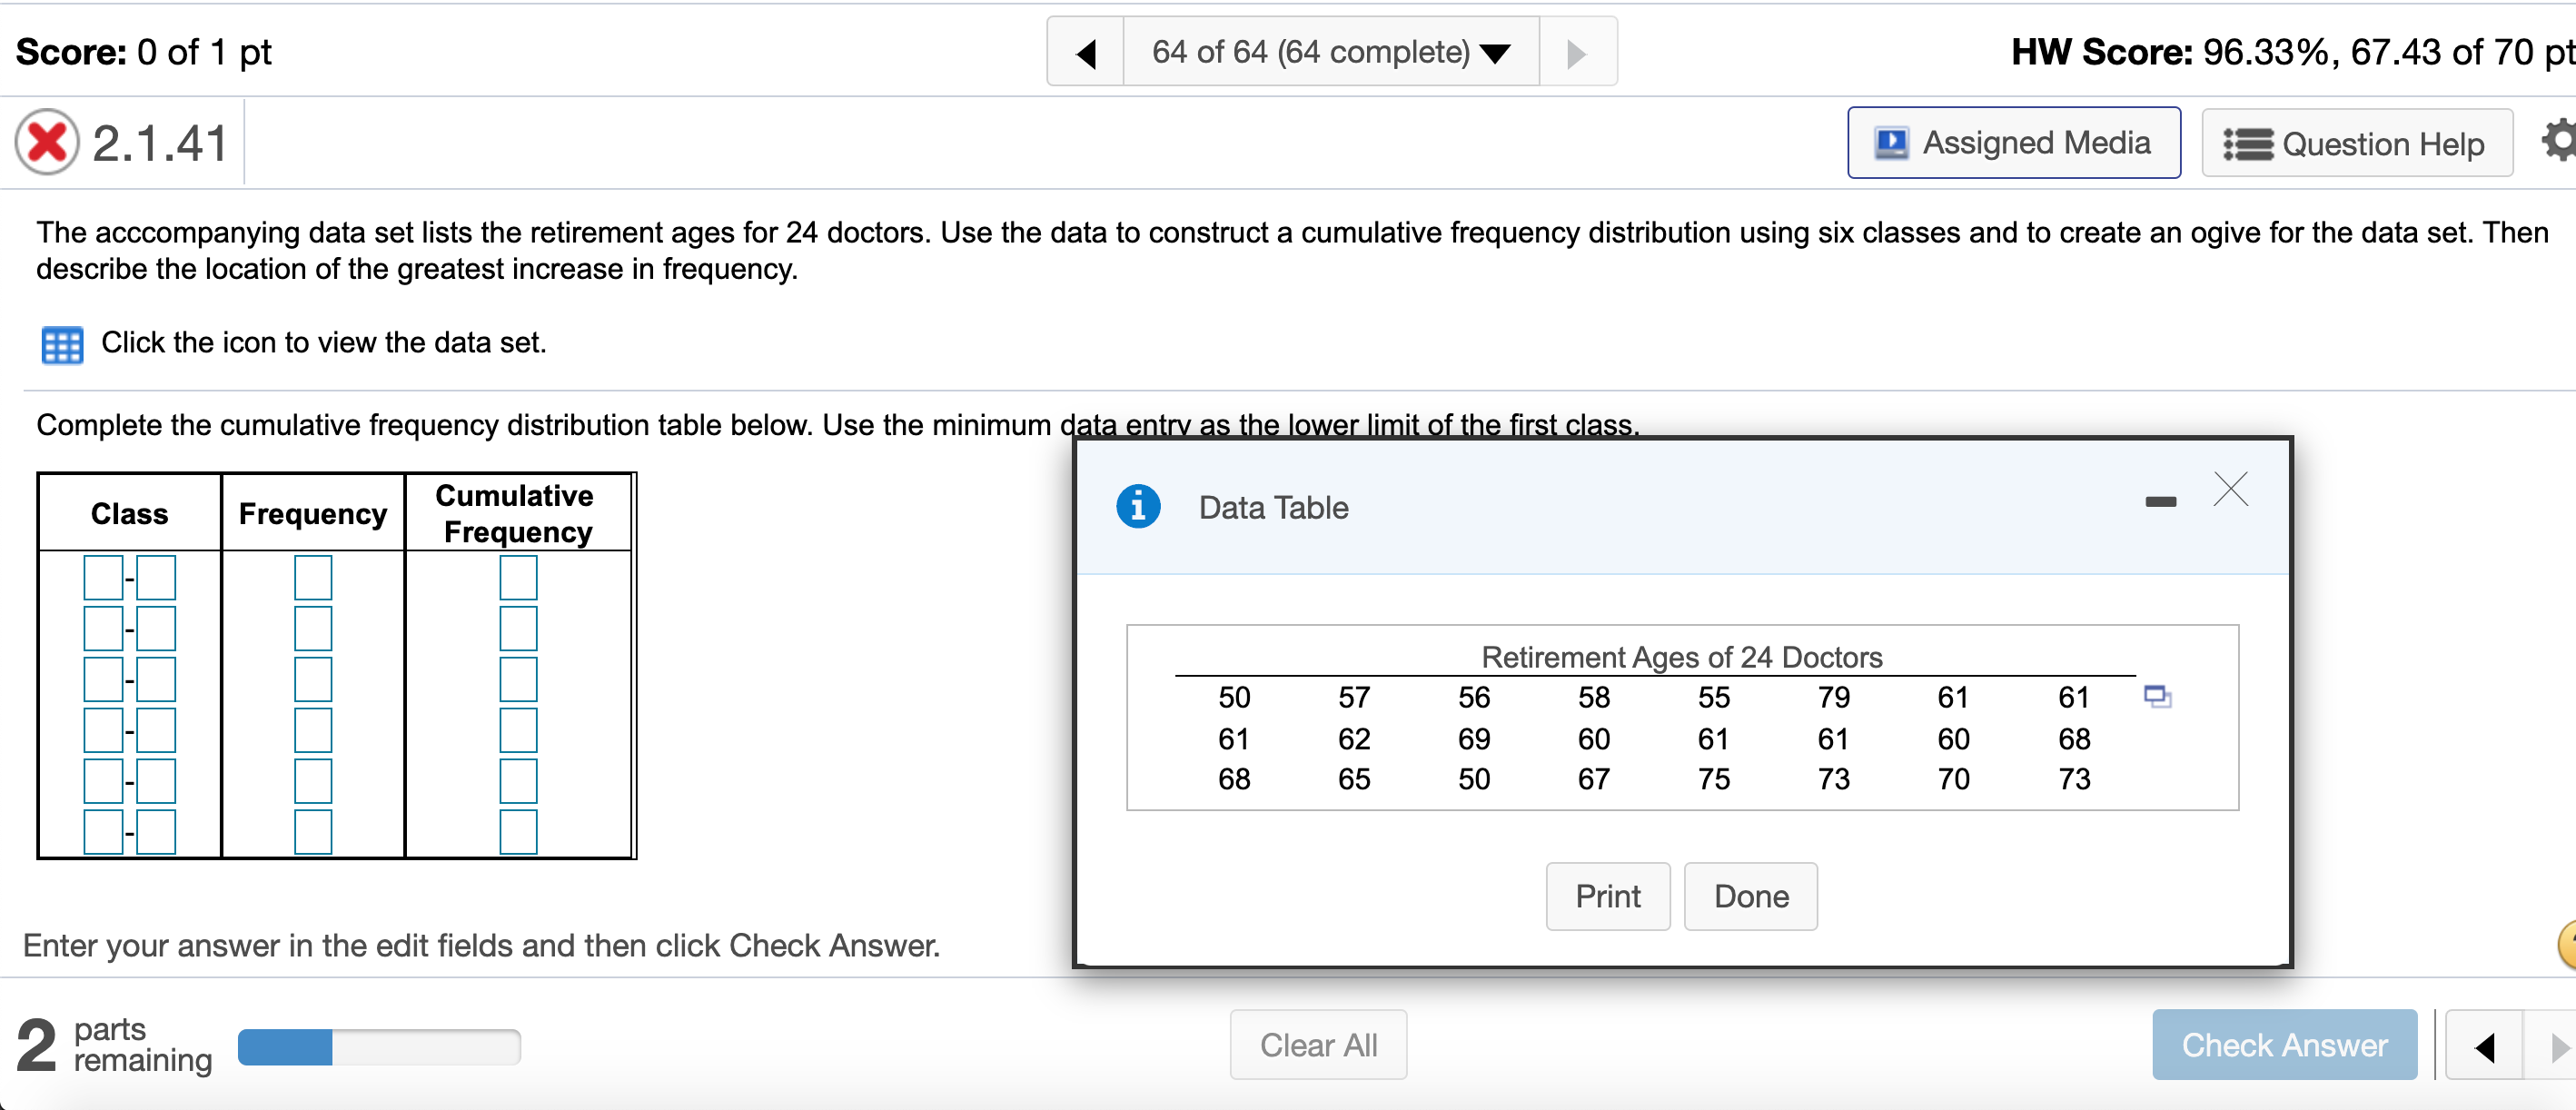Viewport: 2576px width, 1110px height.
Task: Click the copy-data icon beside table
Action: [x=2157, y=696]
